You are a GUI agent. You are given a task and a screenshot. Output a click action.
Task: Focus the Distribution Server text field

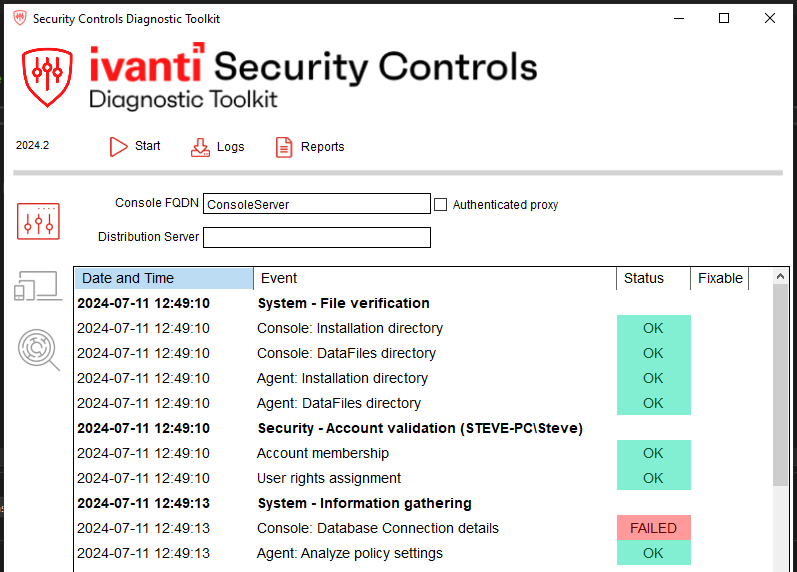click(316, 238)
